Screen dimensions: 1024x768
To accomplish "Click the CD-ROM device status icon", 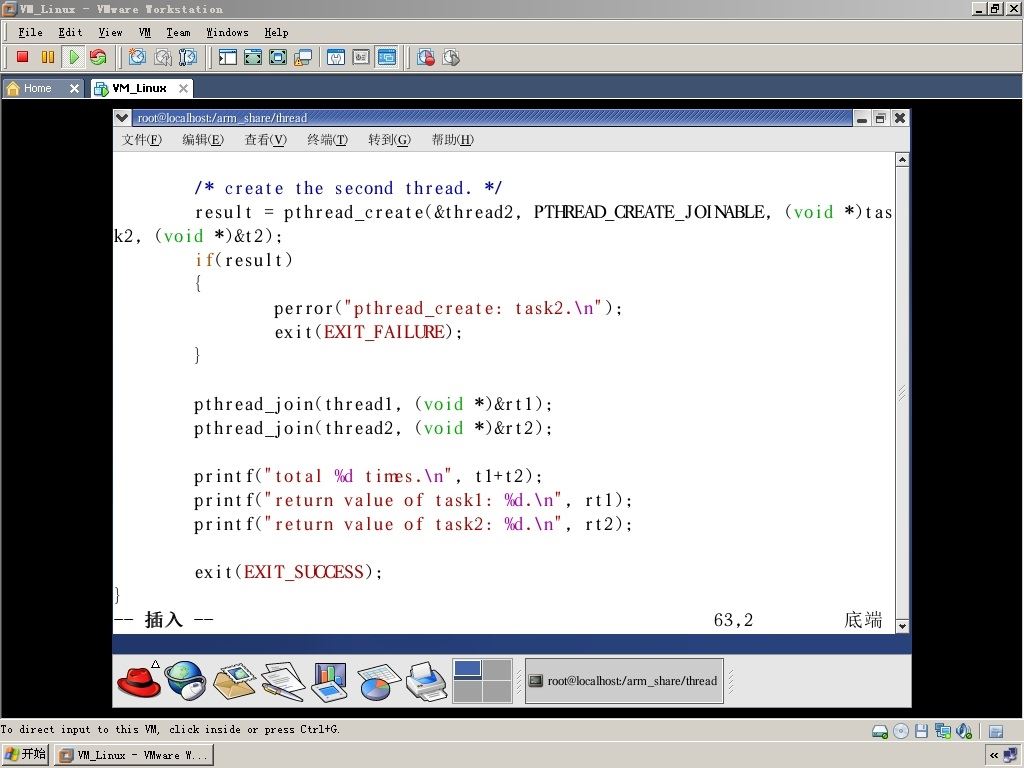I will click(901, 731).
